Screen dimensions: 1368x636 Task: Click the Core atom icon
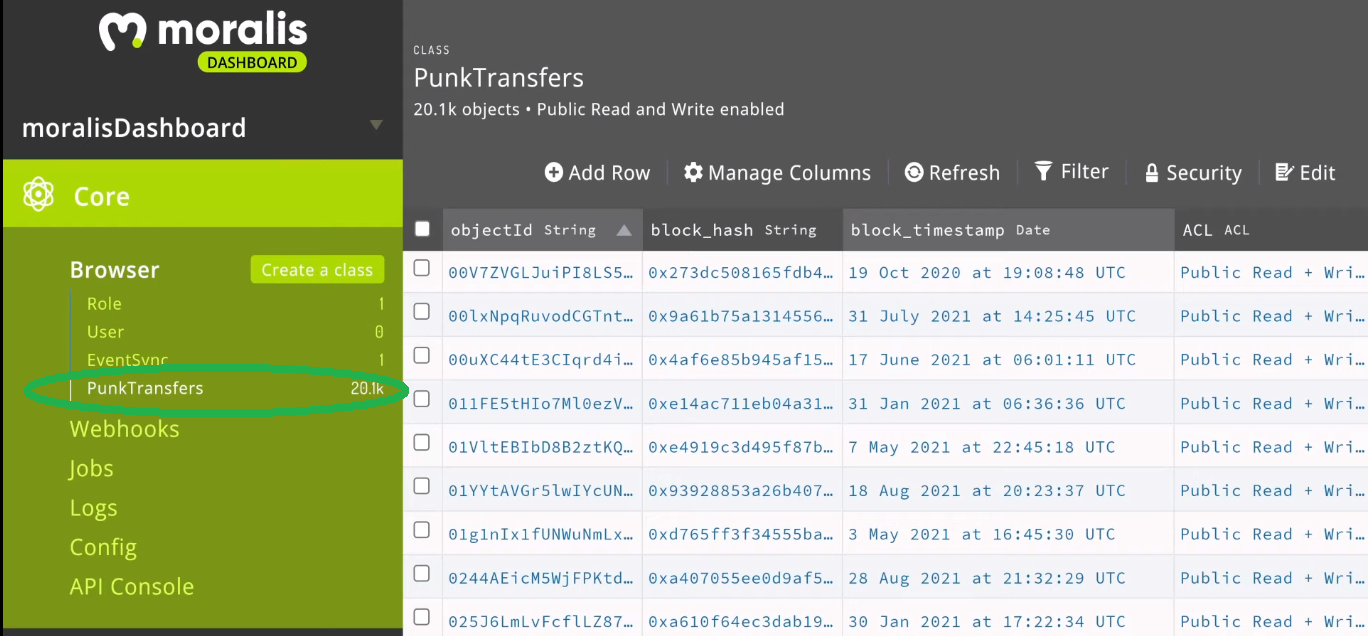click(38, 194)
